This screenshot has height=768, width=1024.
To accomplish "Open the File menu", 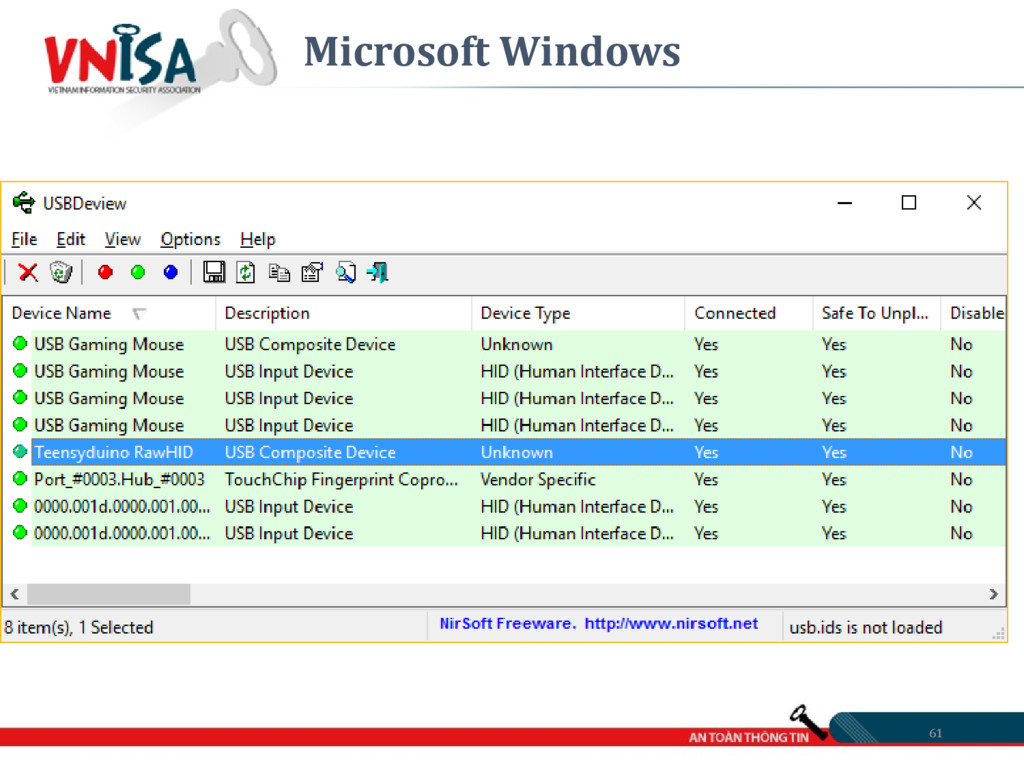I will point(24,239).
